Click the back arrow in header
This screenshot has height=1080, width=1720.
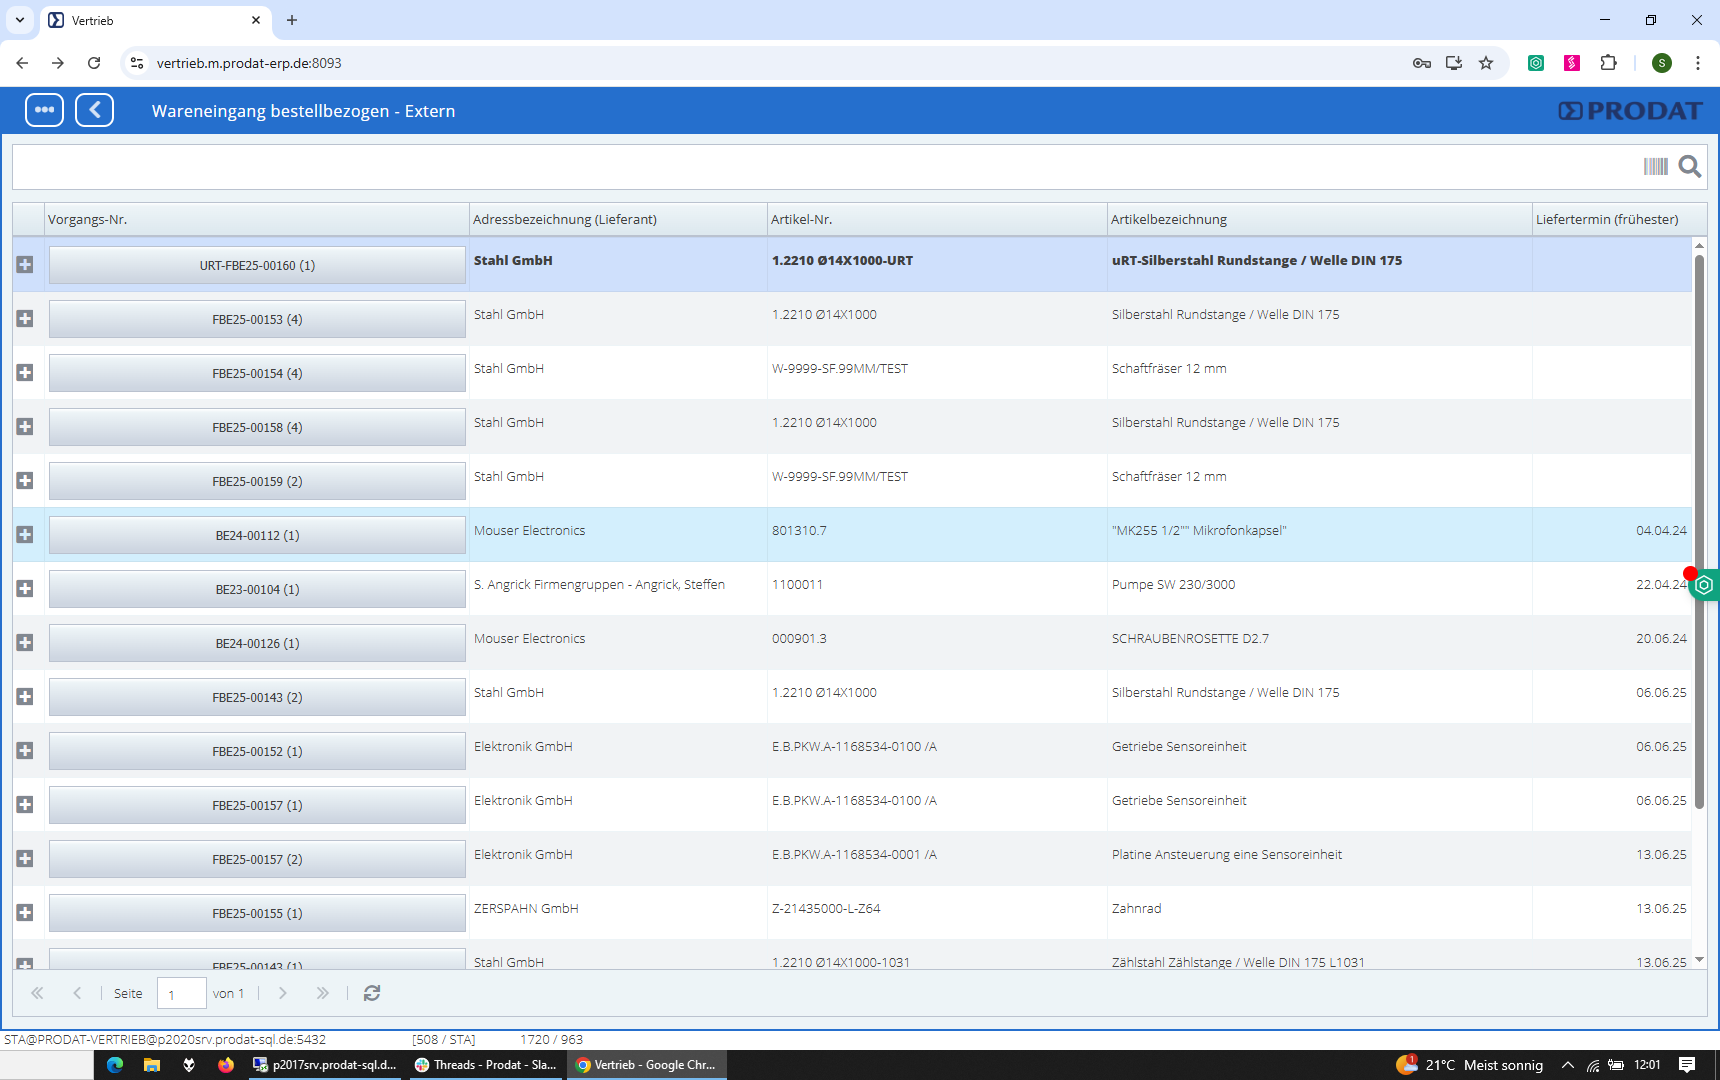[94, 110]
